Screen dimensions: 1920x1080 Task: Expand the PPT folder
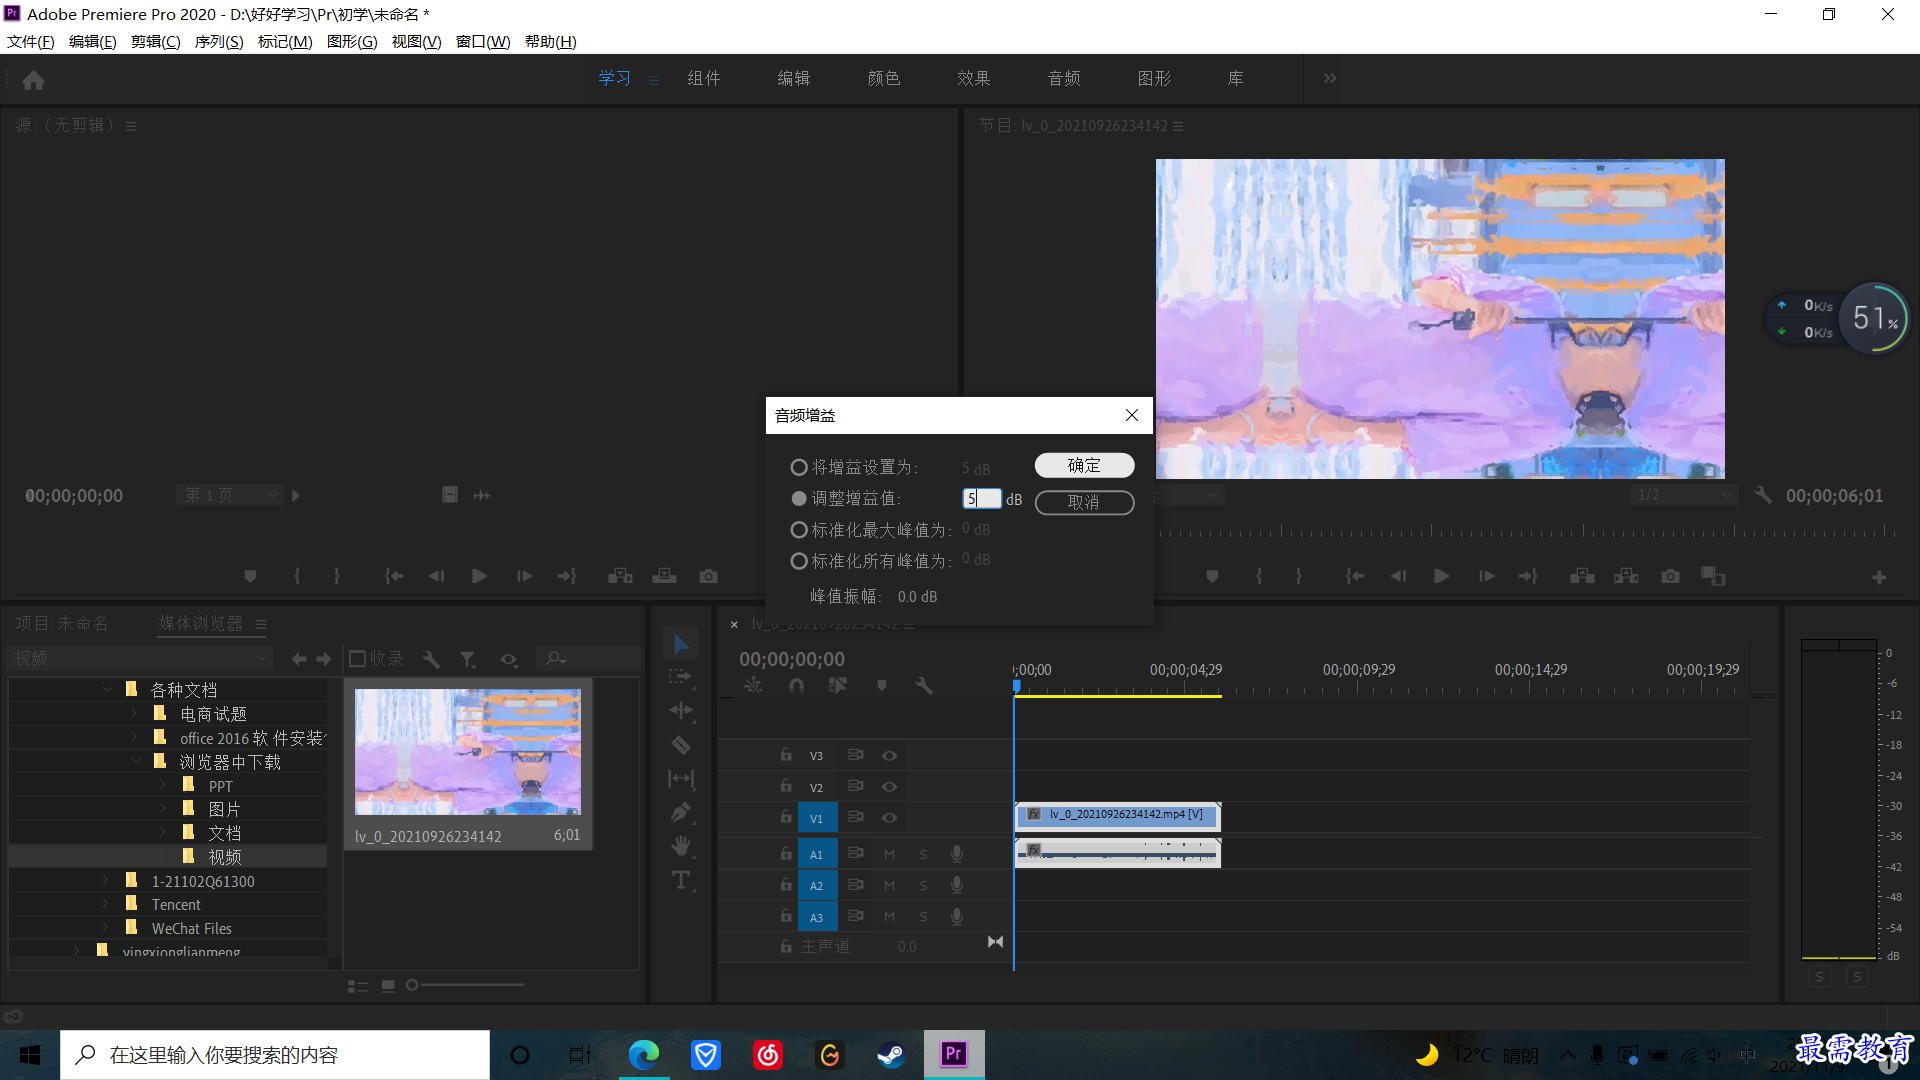point(163,785)
